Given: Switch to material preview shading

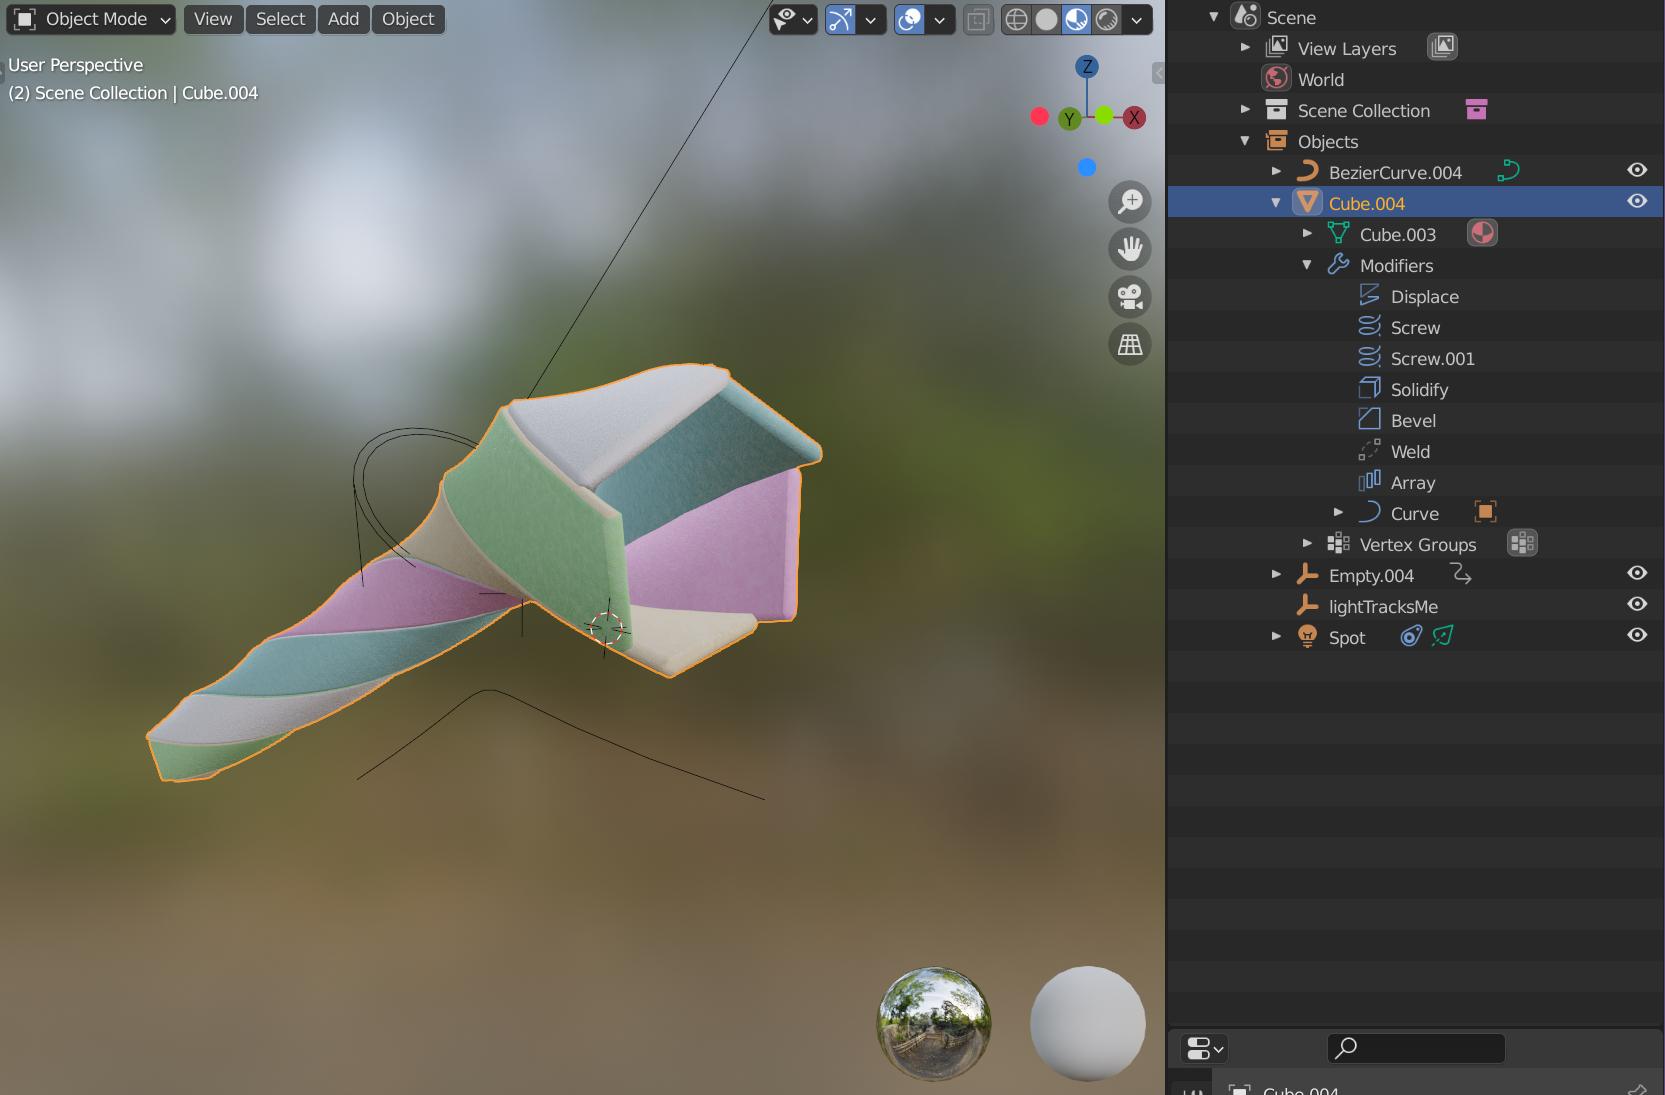Looking at the screenshot, I should pos(1076,19).
